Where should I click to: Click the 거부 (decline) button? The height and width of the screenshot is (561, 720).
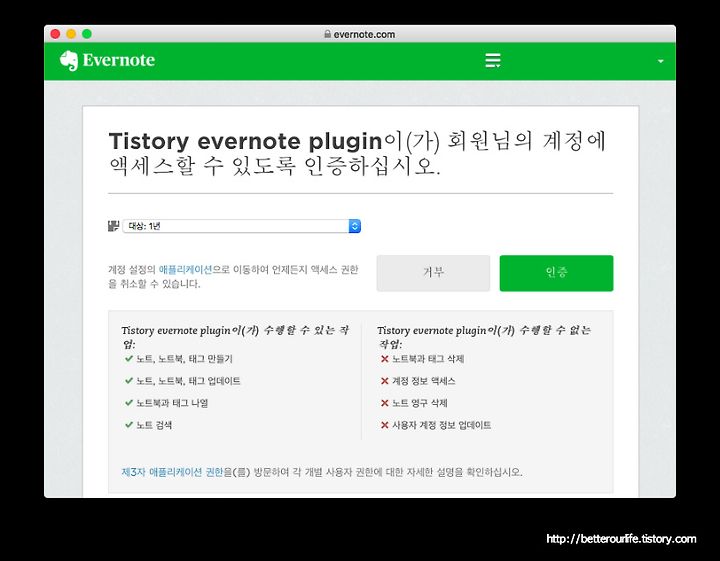click(x=433, y=273)
